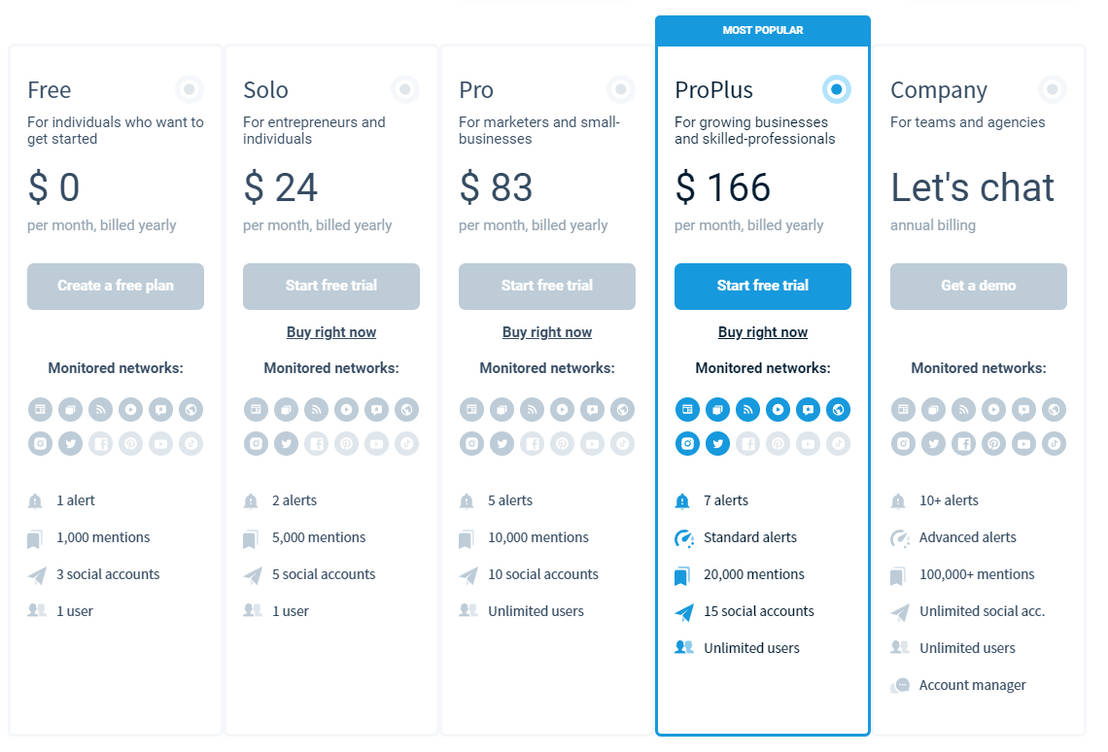
Task: Click the Account manager chat icon
Action: point(901,685)
